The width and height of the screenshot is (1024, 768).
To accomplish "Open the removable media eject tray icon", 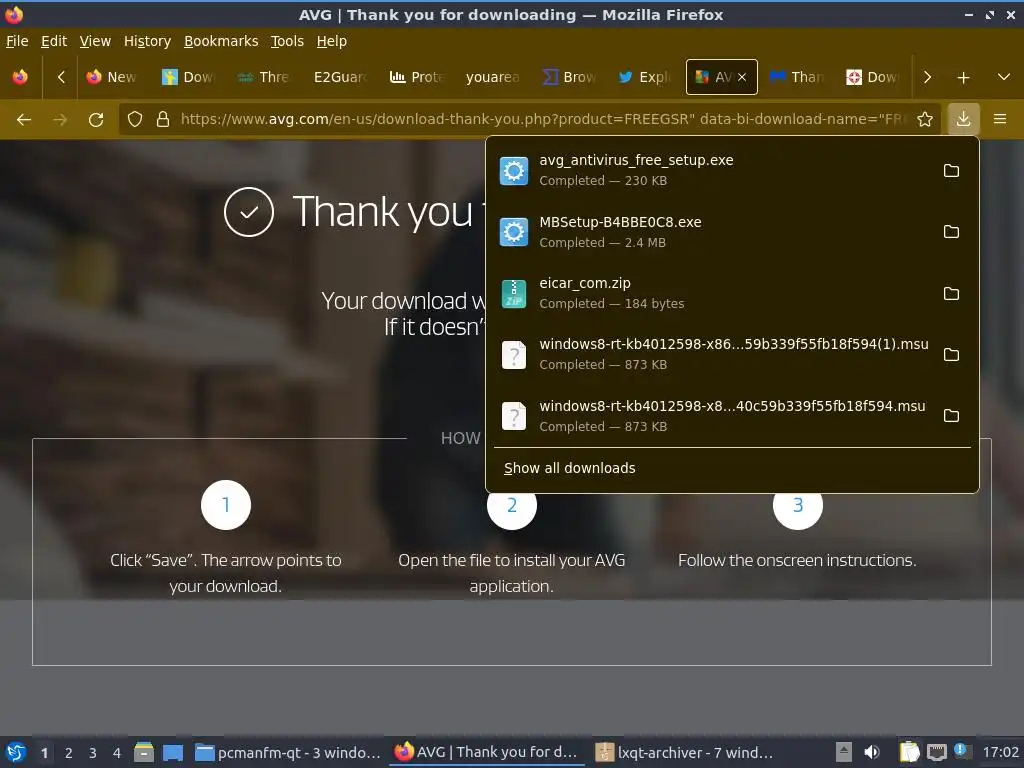I will coord(844,752).
